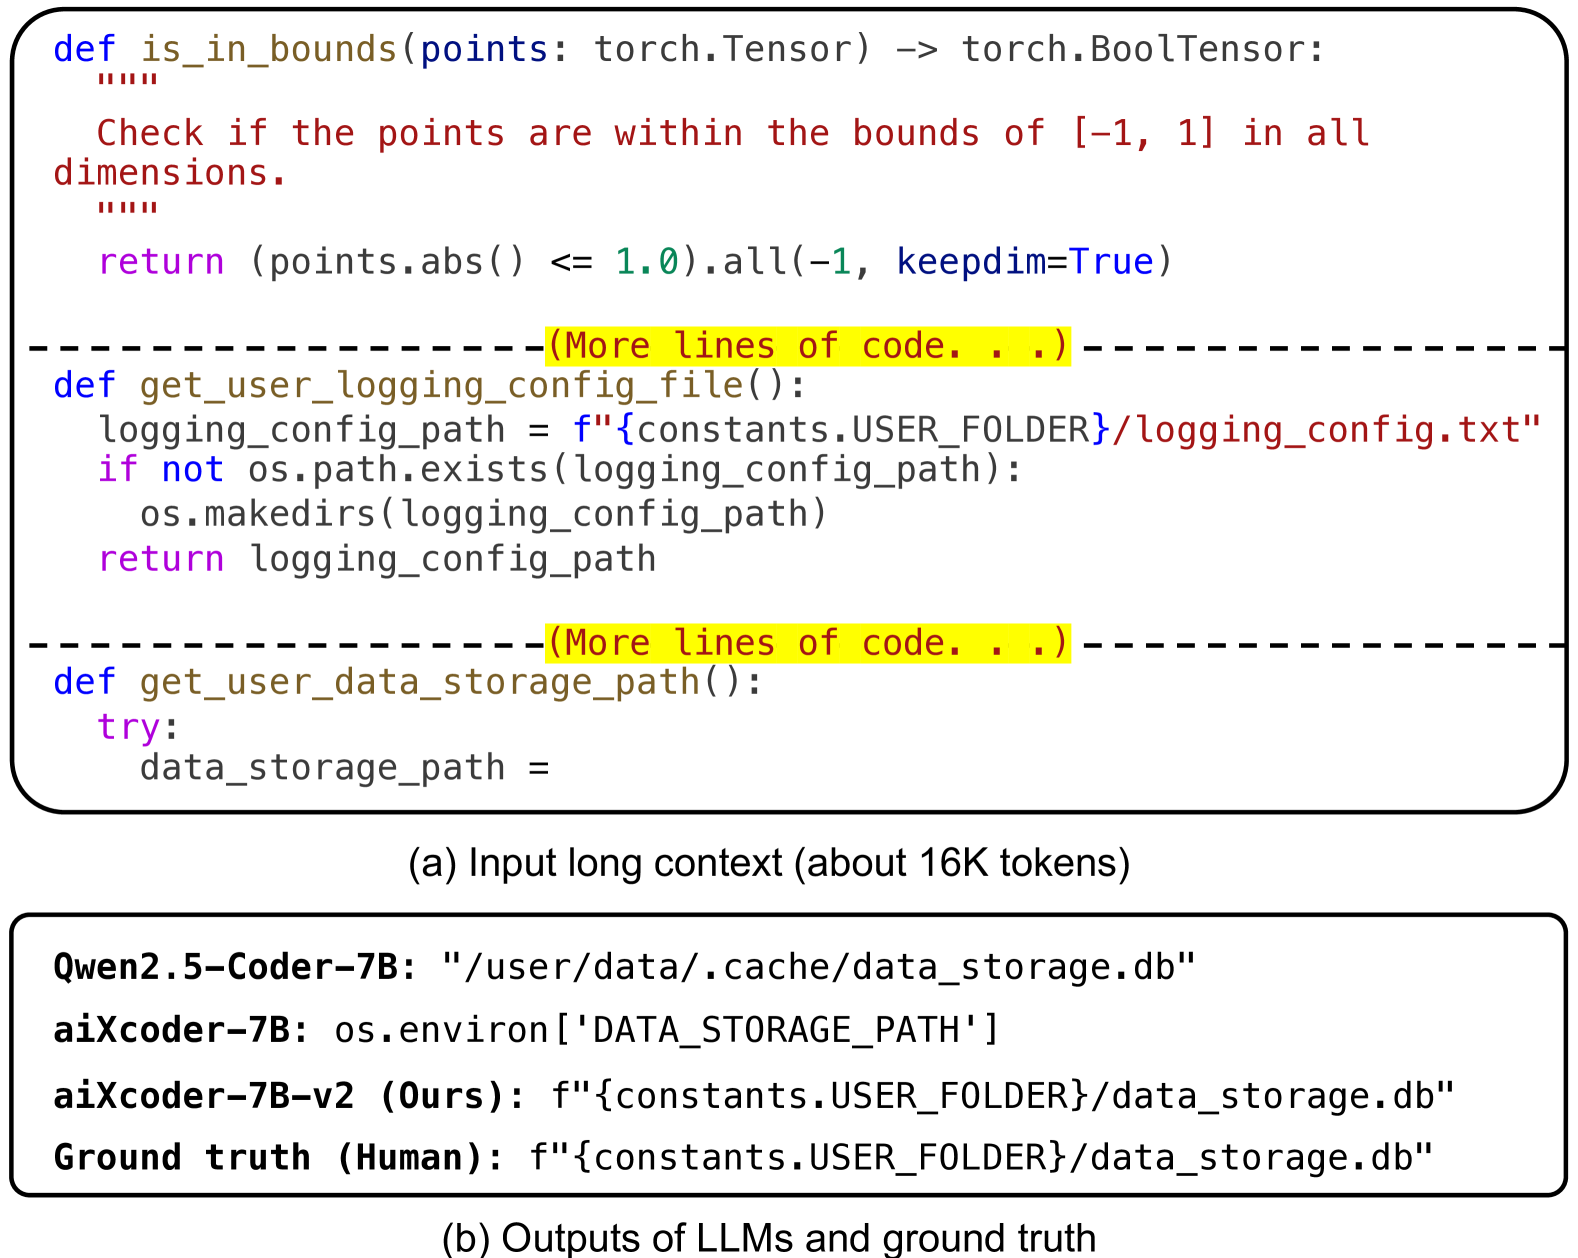Click the points parameter in the is_in_bounds signature
The height and width of the screenshot is (1258, 1578).
coord(484,49)
